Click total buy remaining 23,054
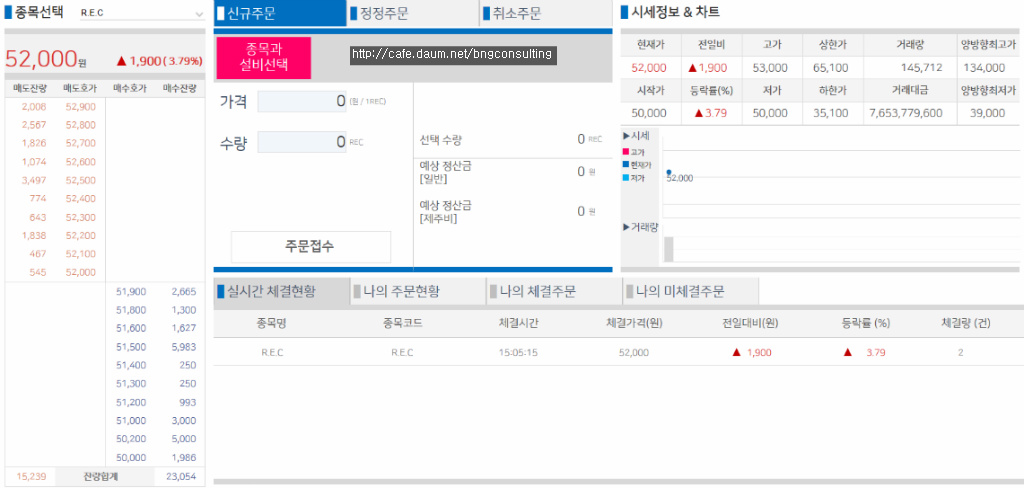 (181, 476)
